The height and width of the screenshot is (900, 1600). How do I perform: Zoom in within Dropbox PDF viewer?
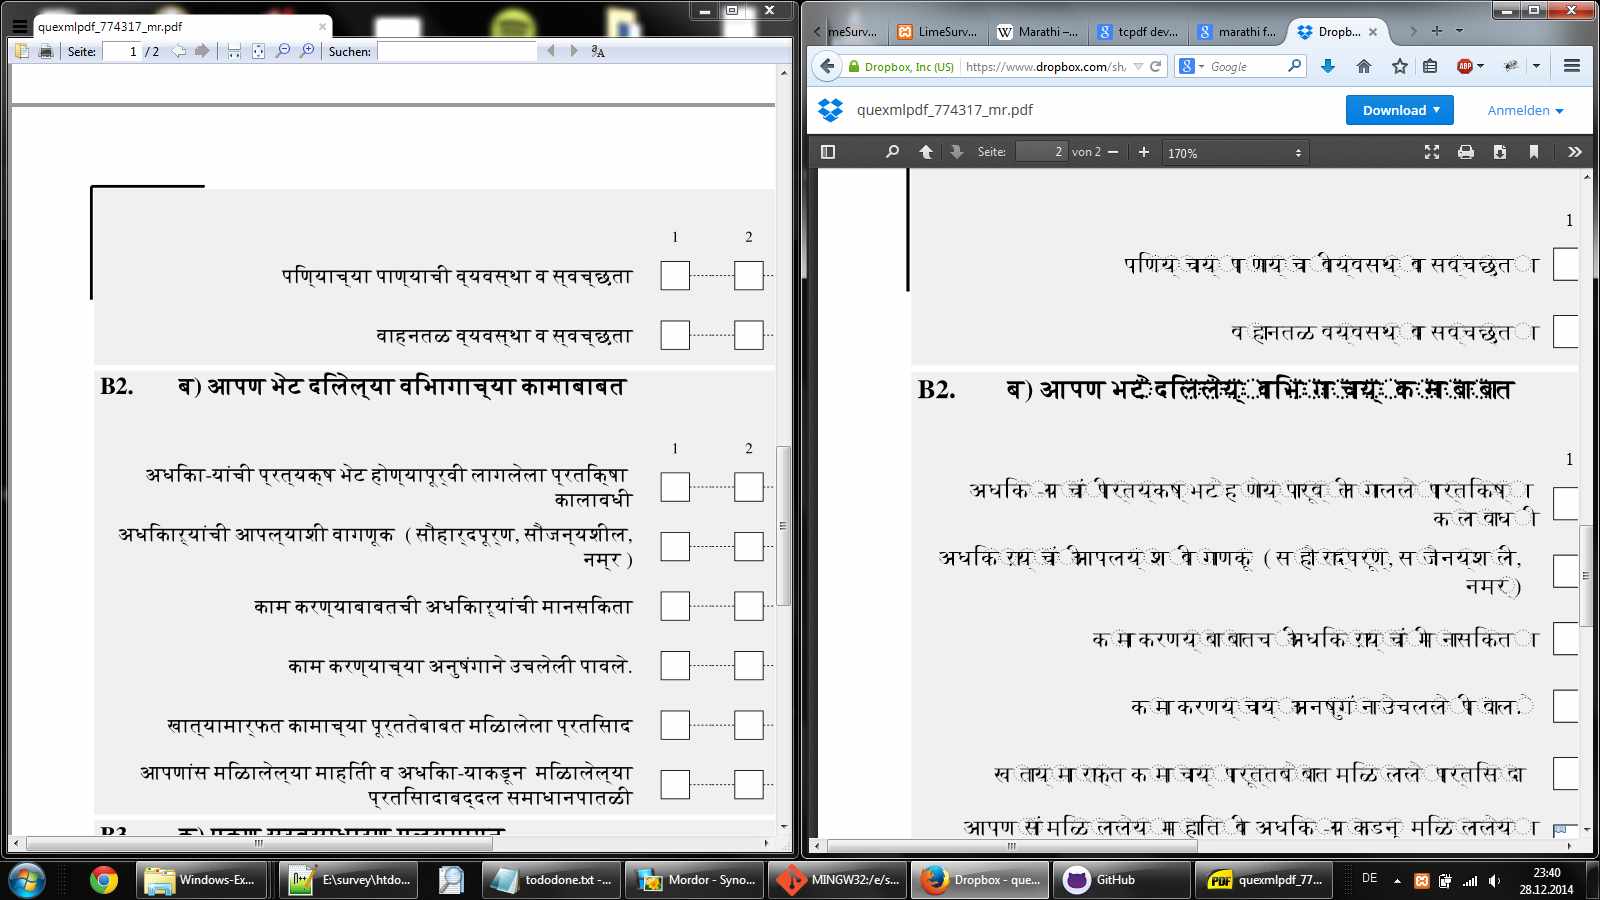[x=1144, y=152]
